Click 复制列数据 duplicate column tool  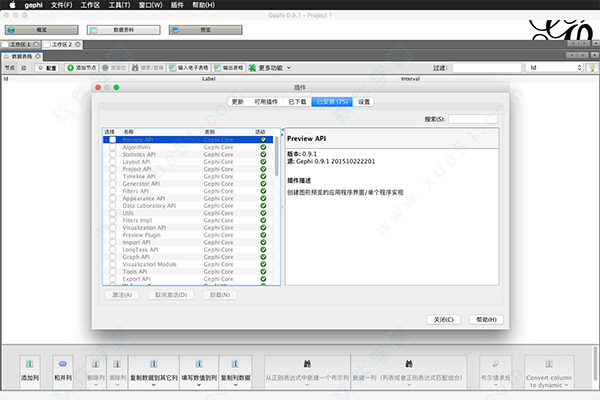pos(235,370)
